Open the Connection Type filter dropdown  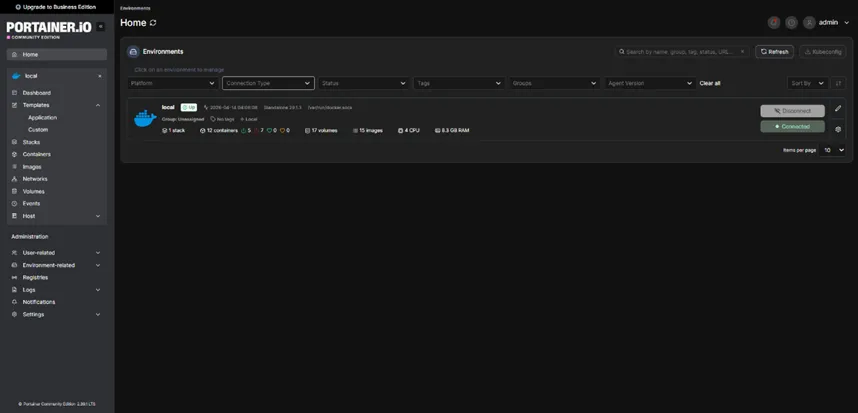268,83
